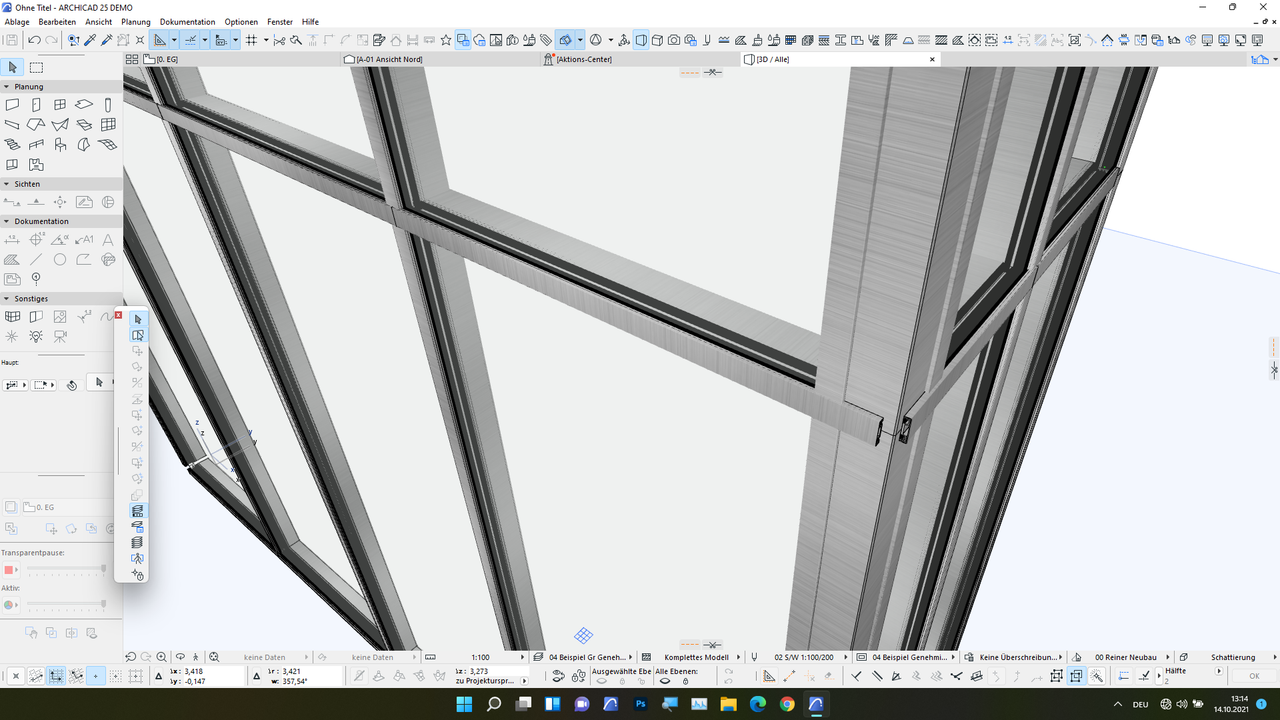
Task: Switch to the A-01 Ansicht Nord tab
Action: click(390, 58)
